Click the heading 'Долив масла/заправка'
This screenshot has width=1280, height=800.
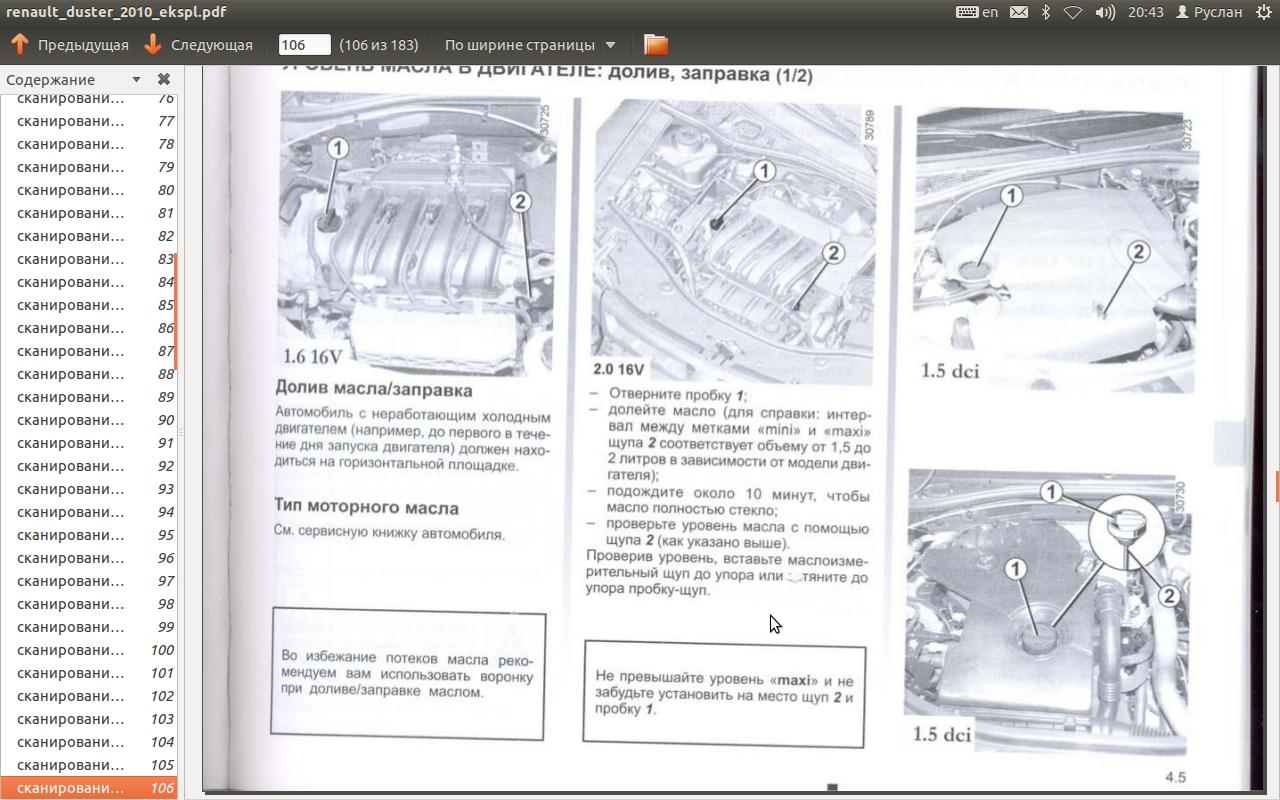373,390
